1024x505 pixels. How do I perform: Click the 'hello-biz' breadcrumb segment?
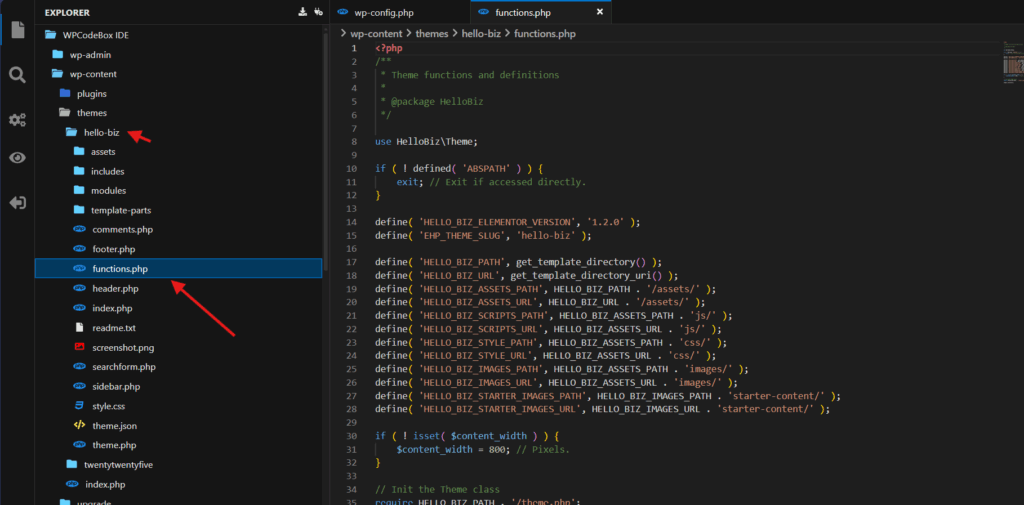481,33
